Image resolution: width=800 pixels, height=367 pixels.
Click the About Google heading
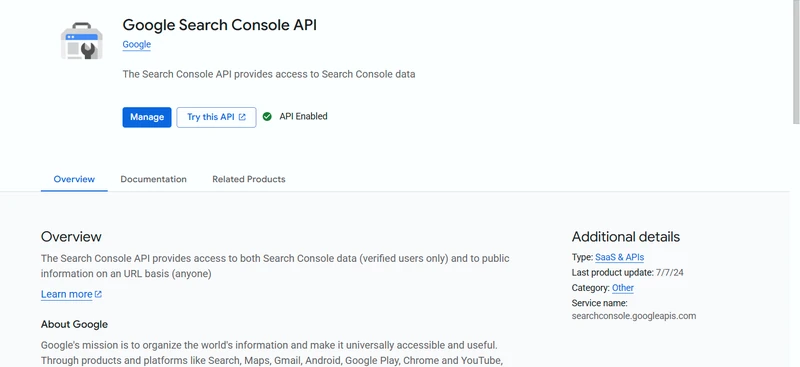[x=74, y=325]
